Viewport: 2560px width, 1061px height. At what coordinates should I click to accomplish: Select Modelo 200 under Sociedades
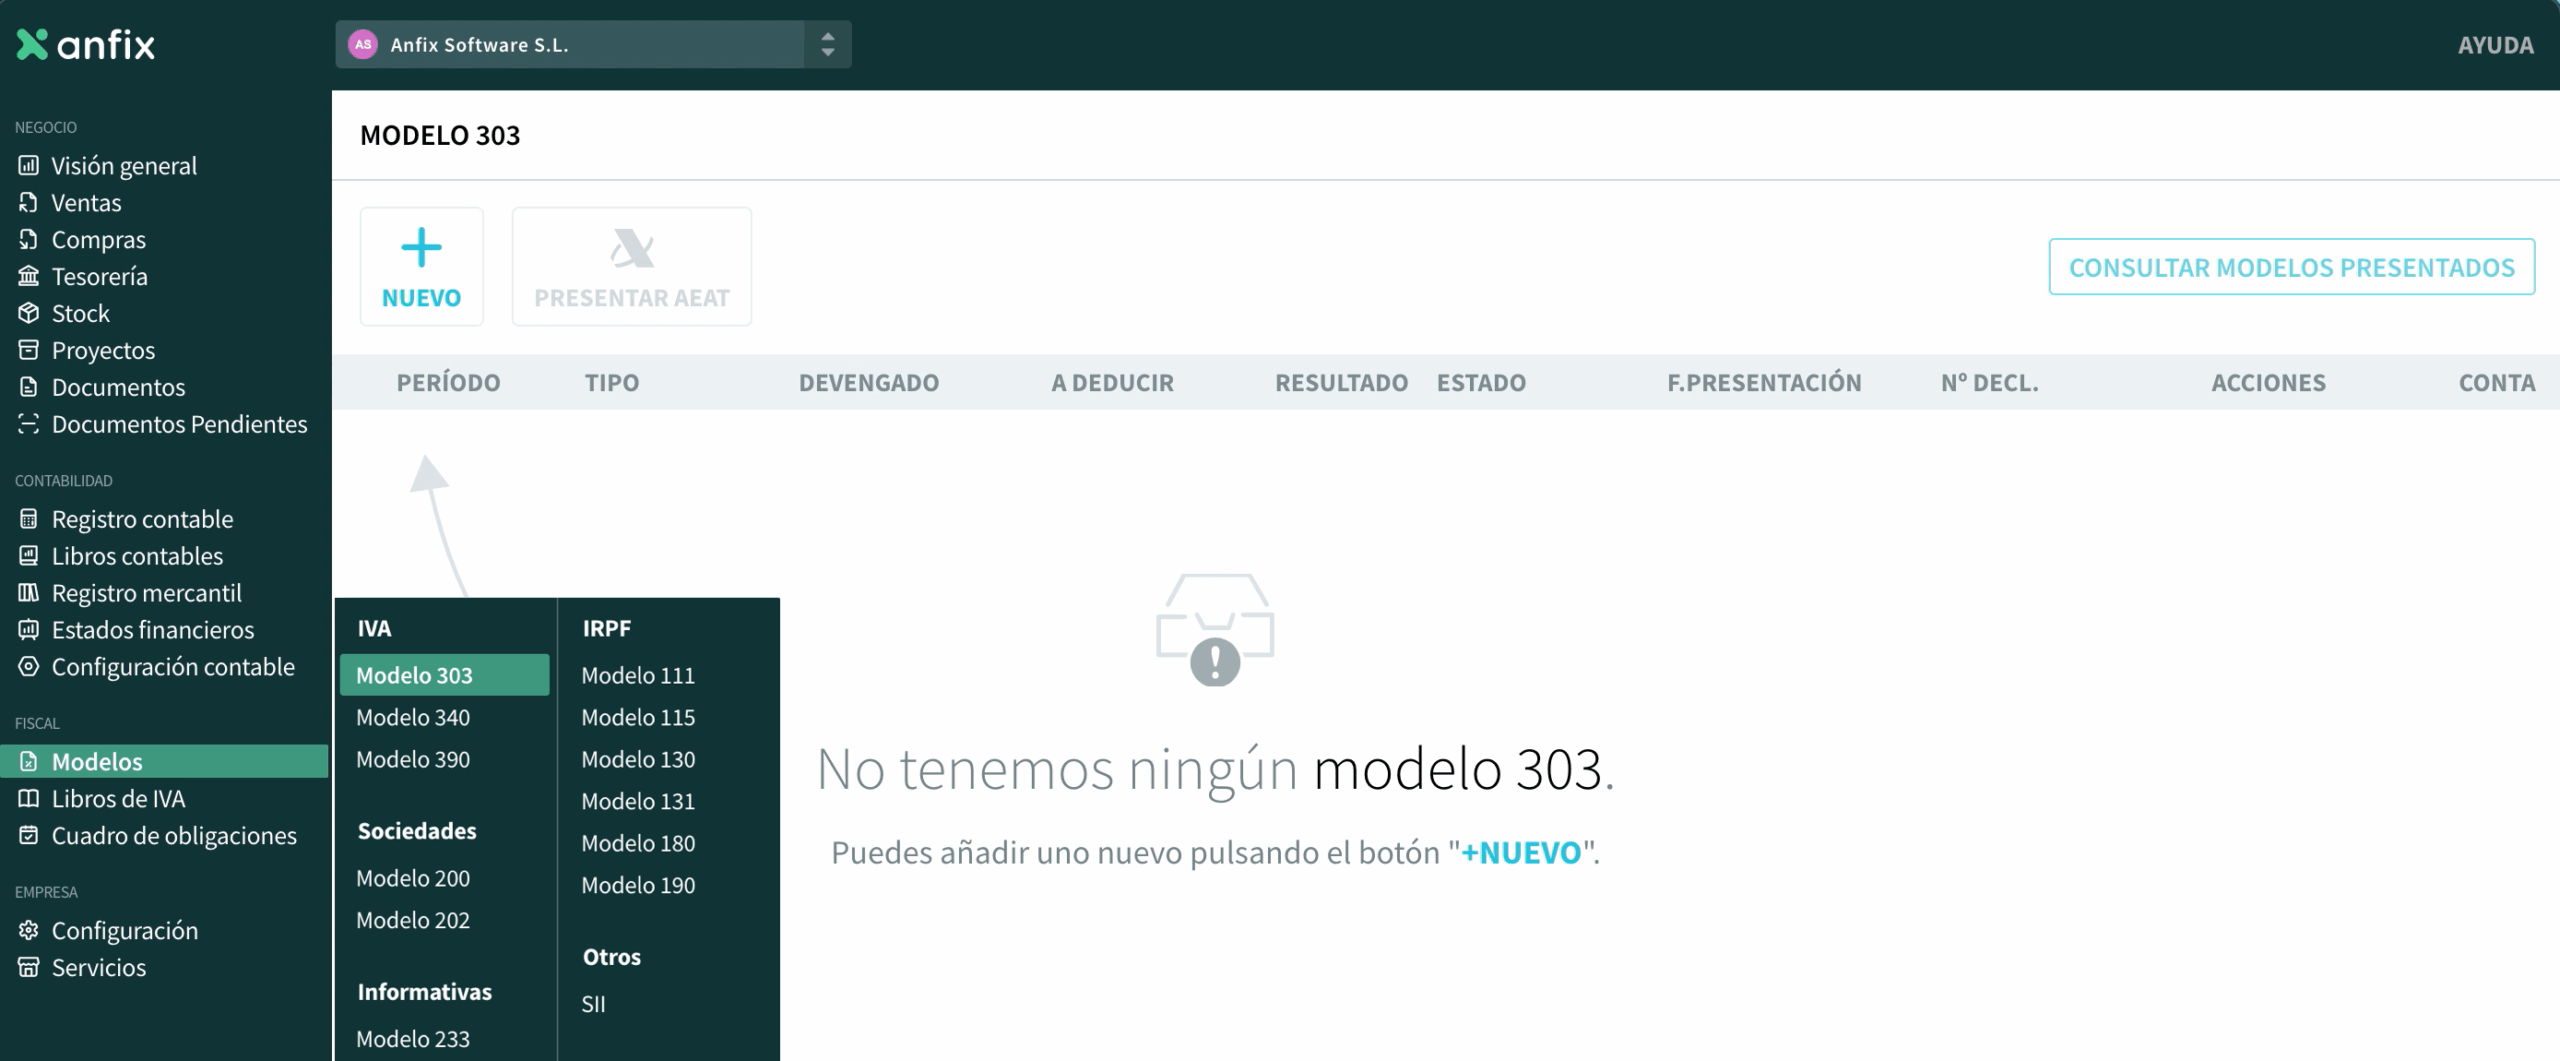coord(413,878)
